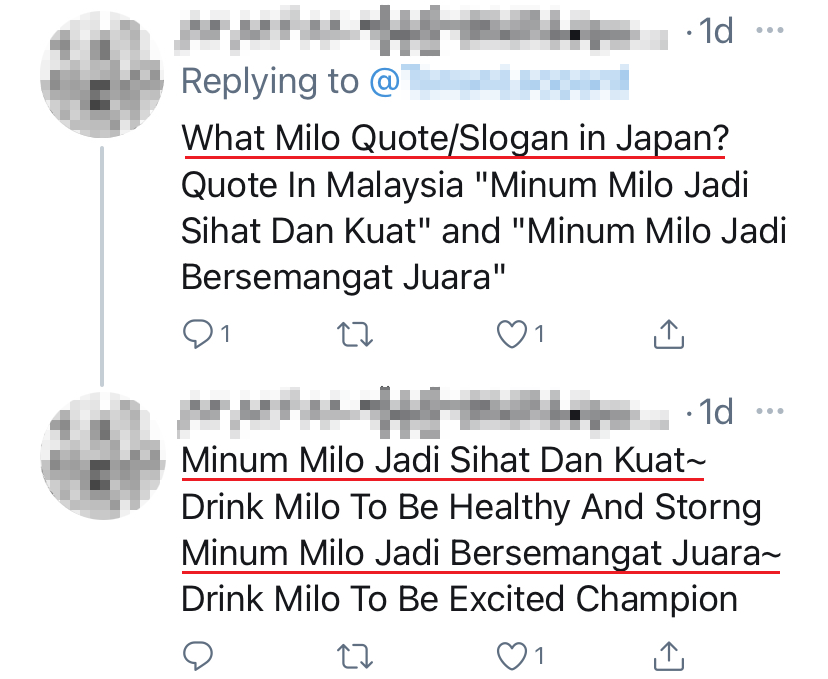Like the first tweet asking about Japan

tap(512, 335)
